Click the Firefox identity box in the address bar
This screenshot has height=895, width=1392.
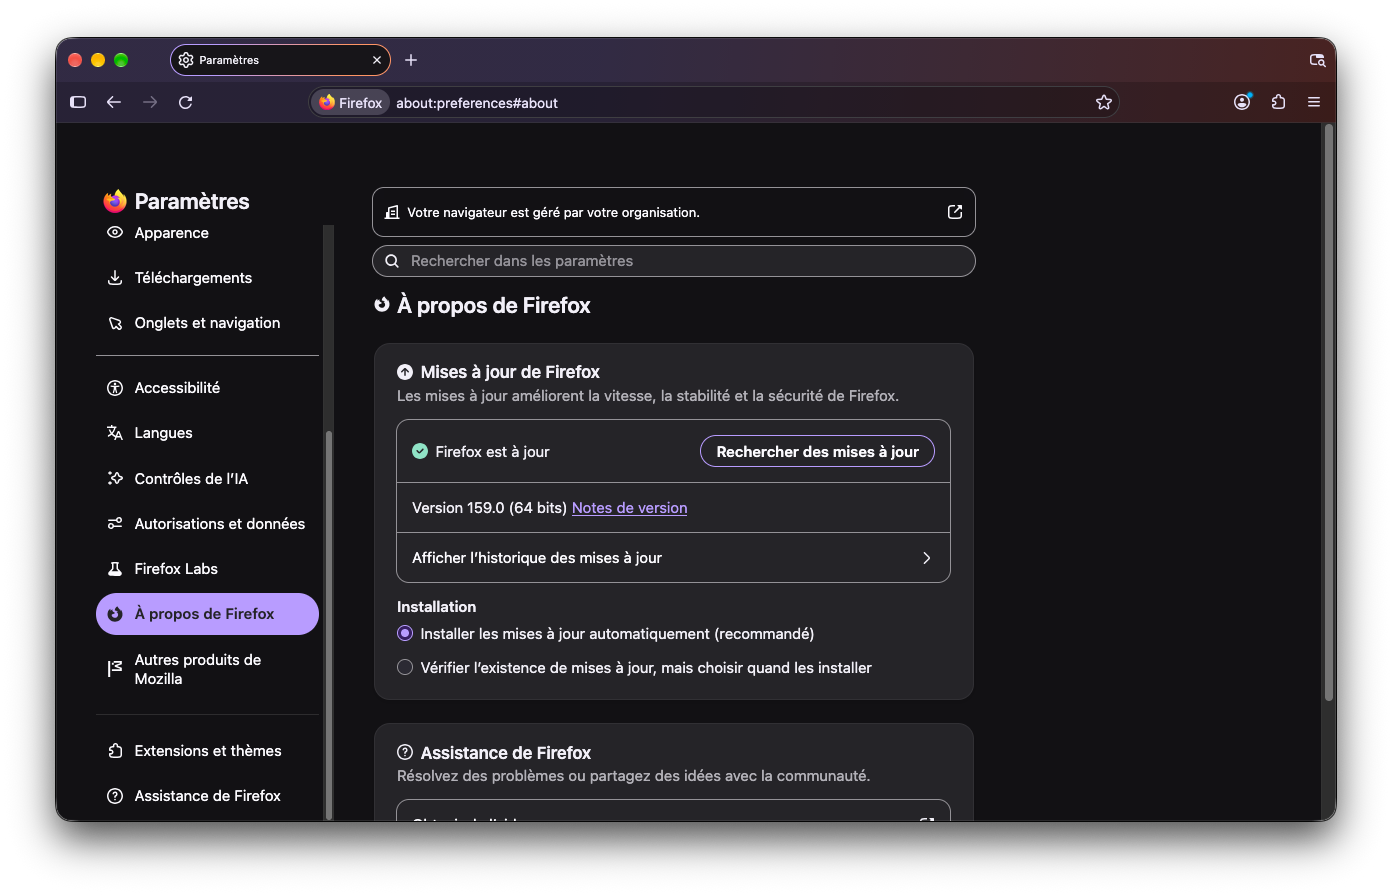(351, 103)
